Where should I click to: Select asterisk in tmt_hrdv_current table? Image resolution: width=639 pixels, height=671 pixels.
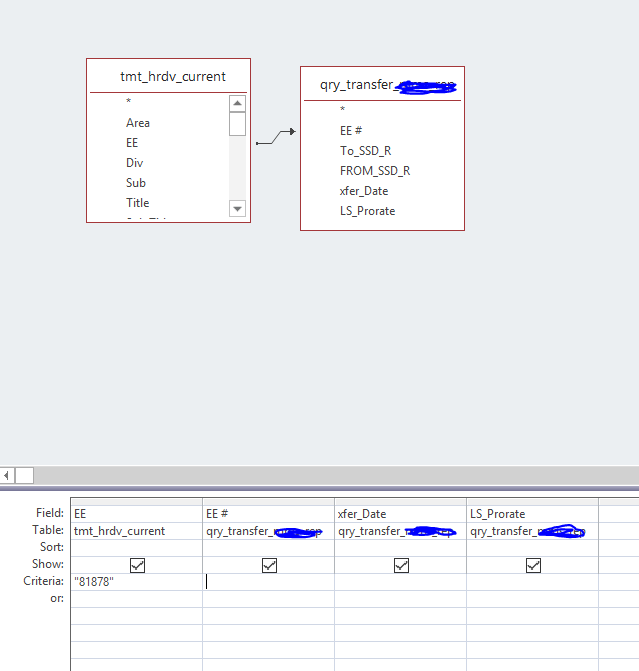point(128,101)
